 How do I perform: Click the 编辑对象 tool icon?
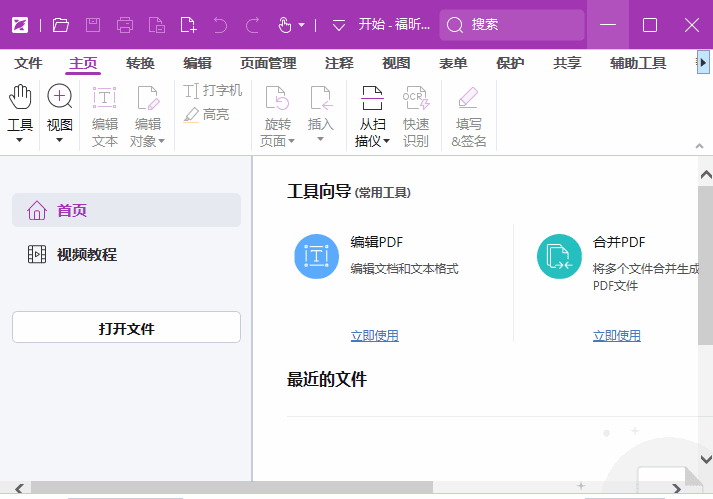point(148,98)
